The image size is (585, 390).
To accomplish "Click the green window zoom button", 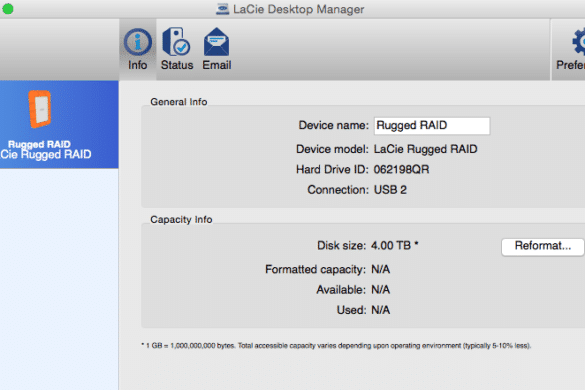I will click(x=8, y=9).
